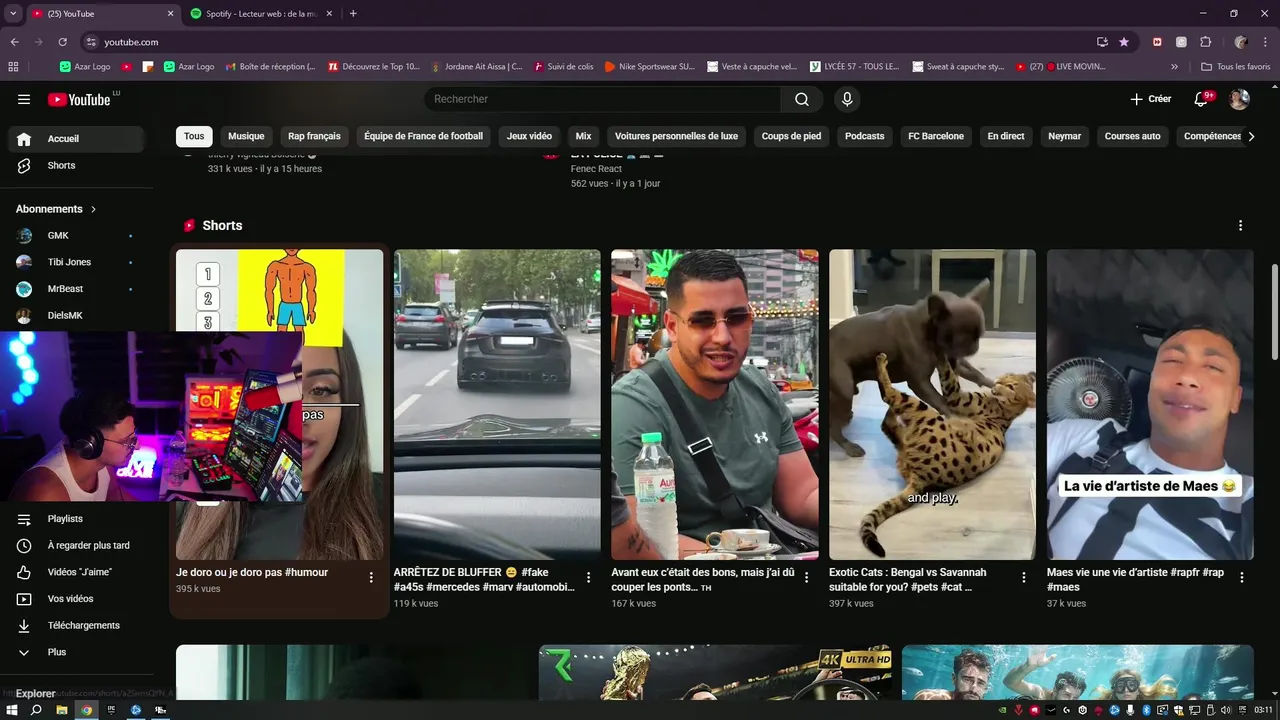Viewport: 1280px width, 720px height.
Task: Show more filter chips with right arrow
Action: 1250,137
